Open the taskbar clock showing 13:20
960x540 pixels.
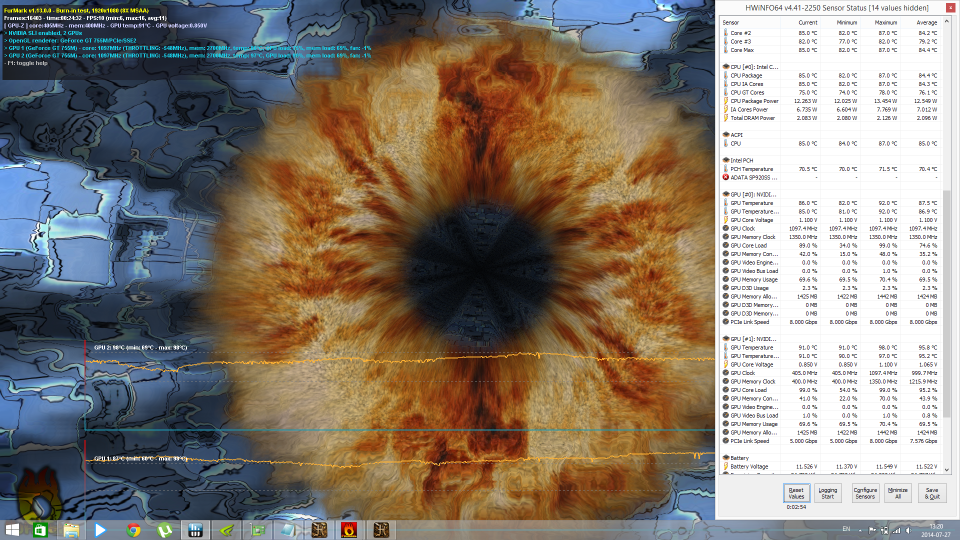coord(936,530)
